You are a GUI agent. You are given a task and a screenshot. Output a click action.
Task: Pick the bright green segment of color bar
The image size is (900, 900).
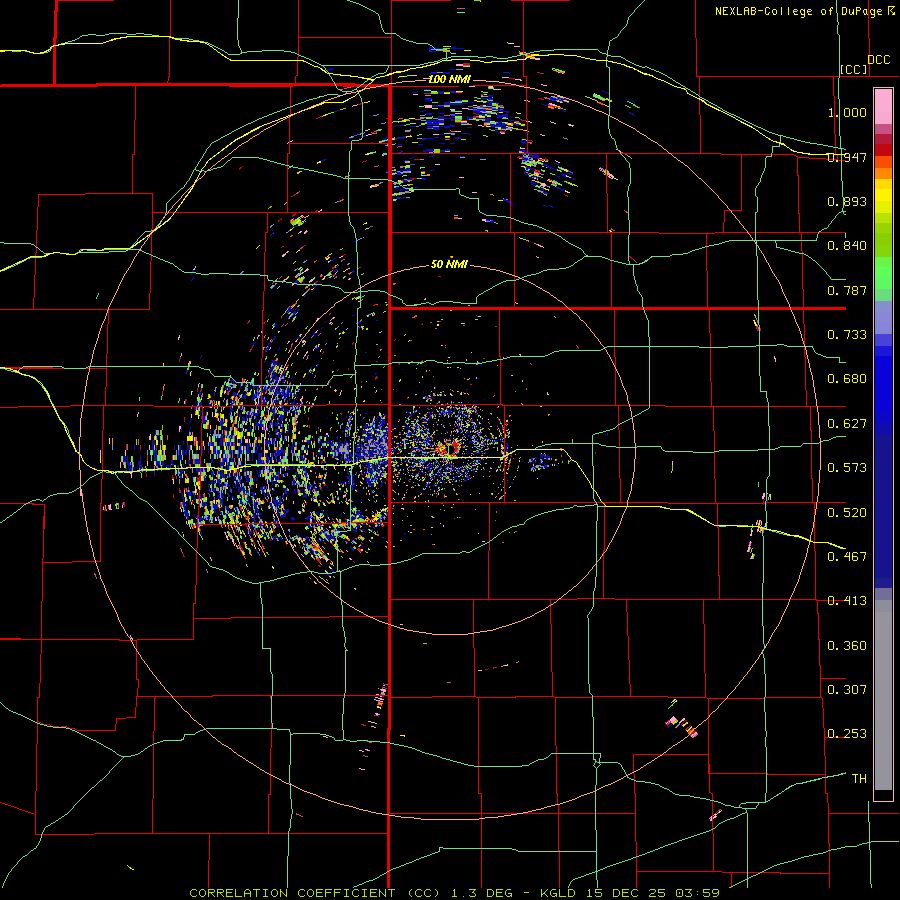click(x=883, y=273)
